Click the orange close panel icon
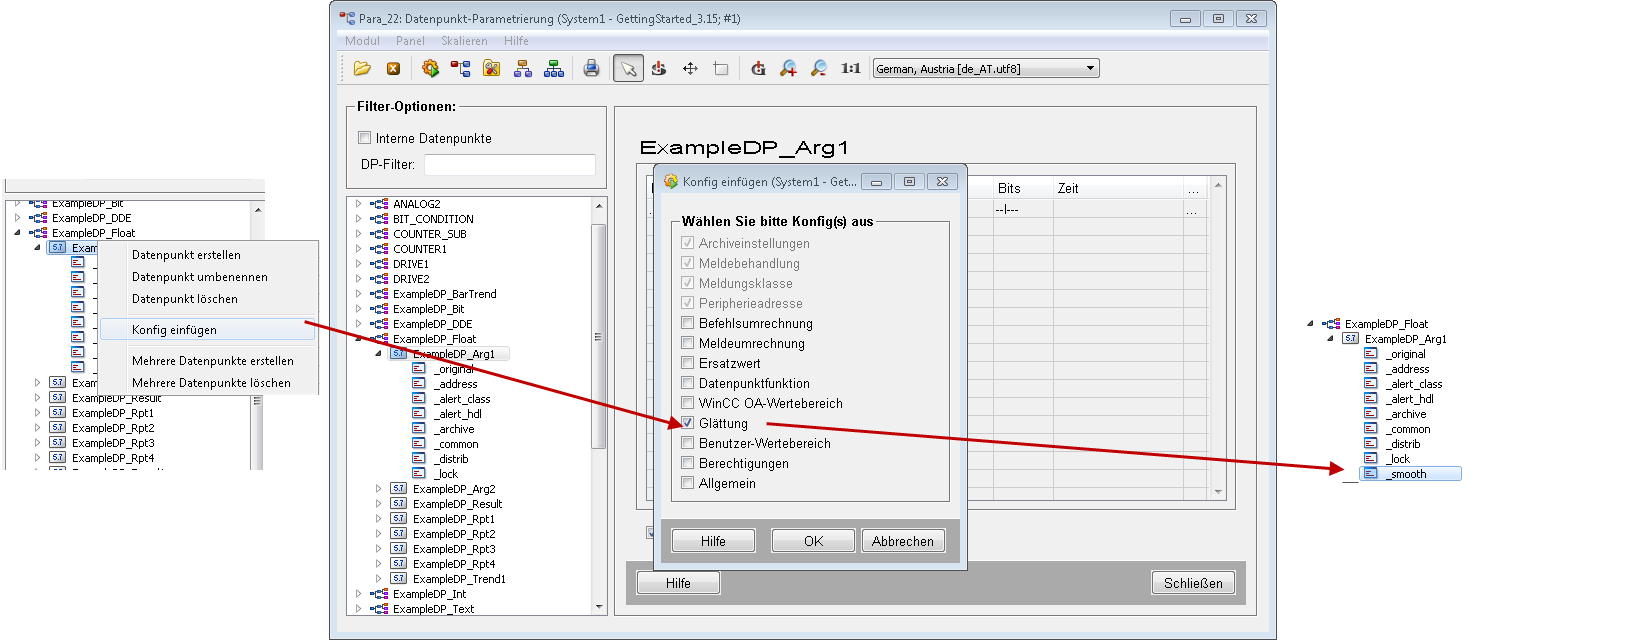 tap(393, 68)
